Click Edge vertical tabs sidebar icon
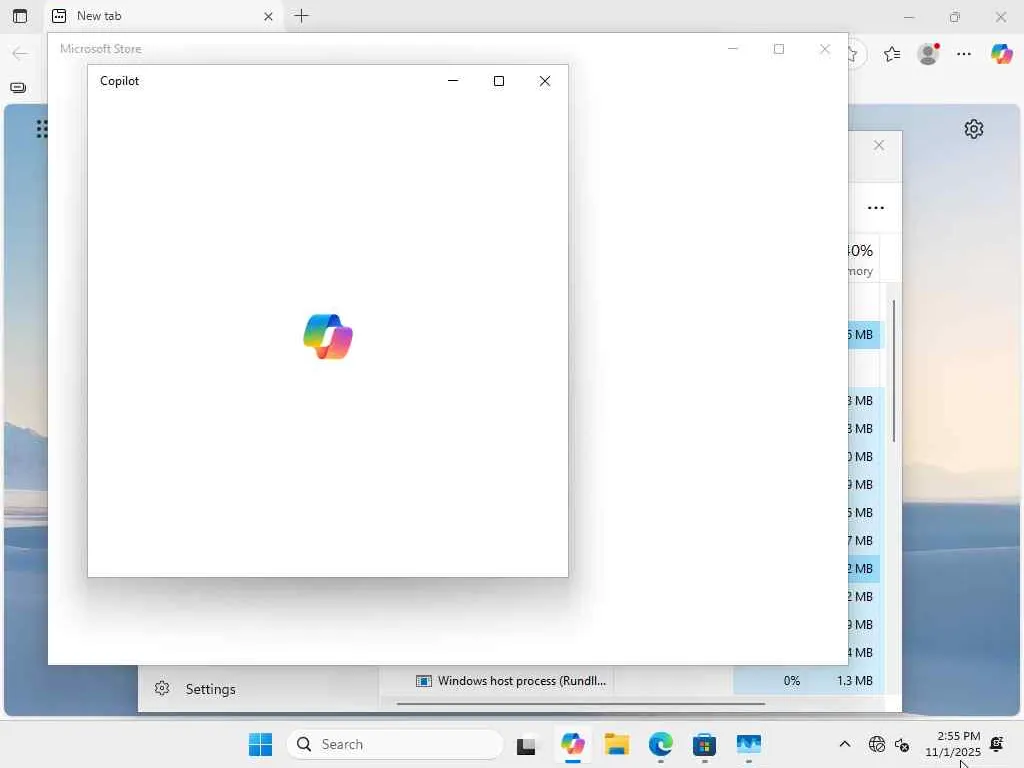Image resolution: width=1024 pixels, height=768 pixels. tap(18, 88)
